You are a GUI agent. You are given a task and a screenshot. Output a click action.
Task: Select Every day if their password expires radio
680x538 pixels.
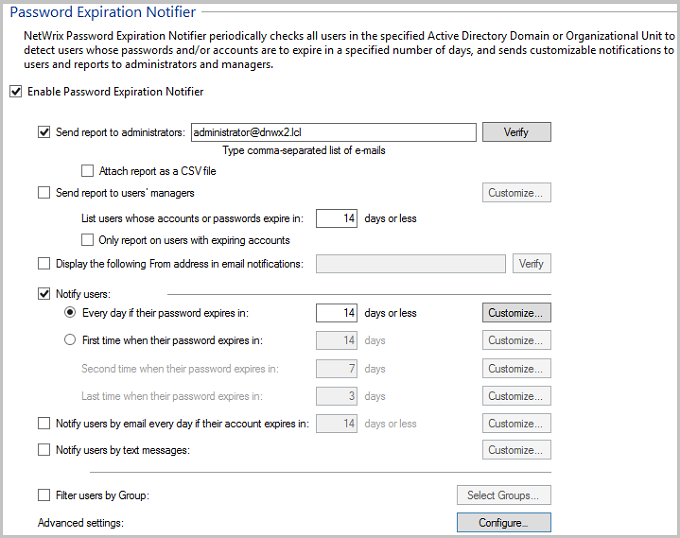pos(70,313)
